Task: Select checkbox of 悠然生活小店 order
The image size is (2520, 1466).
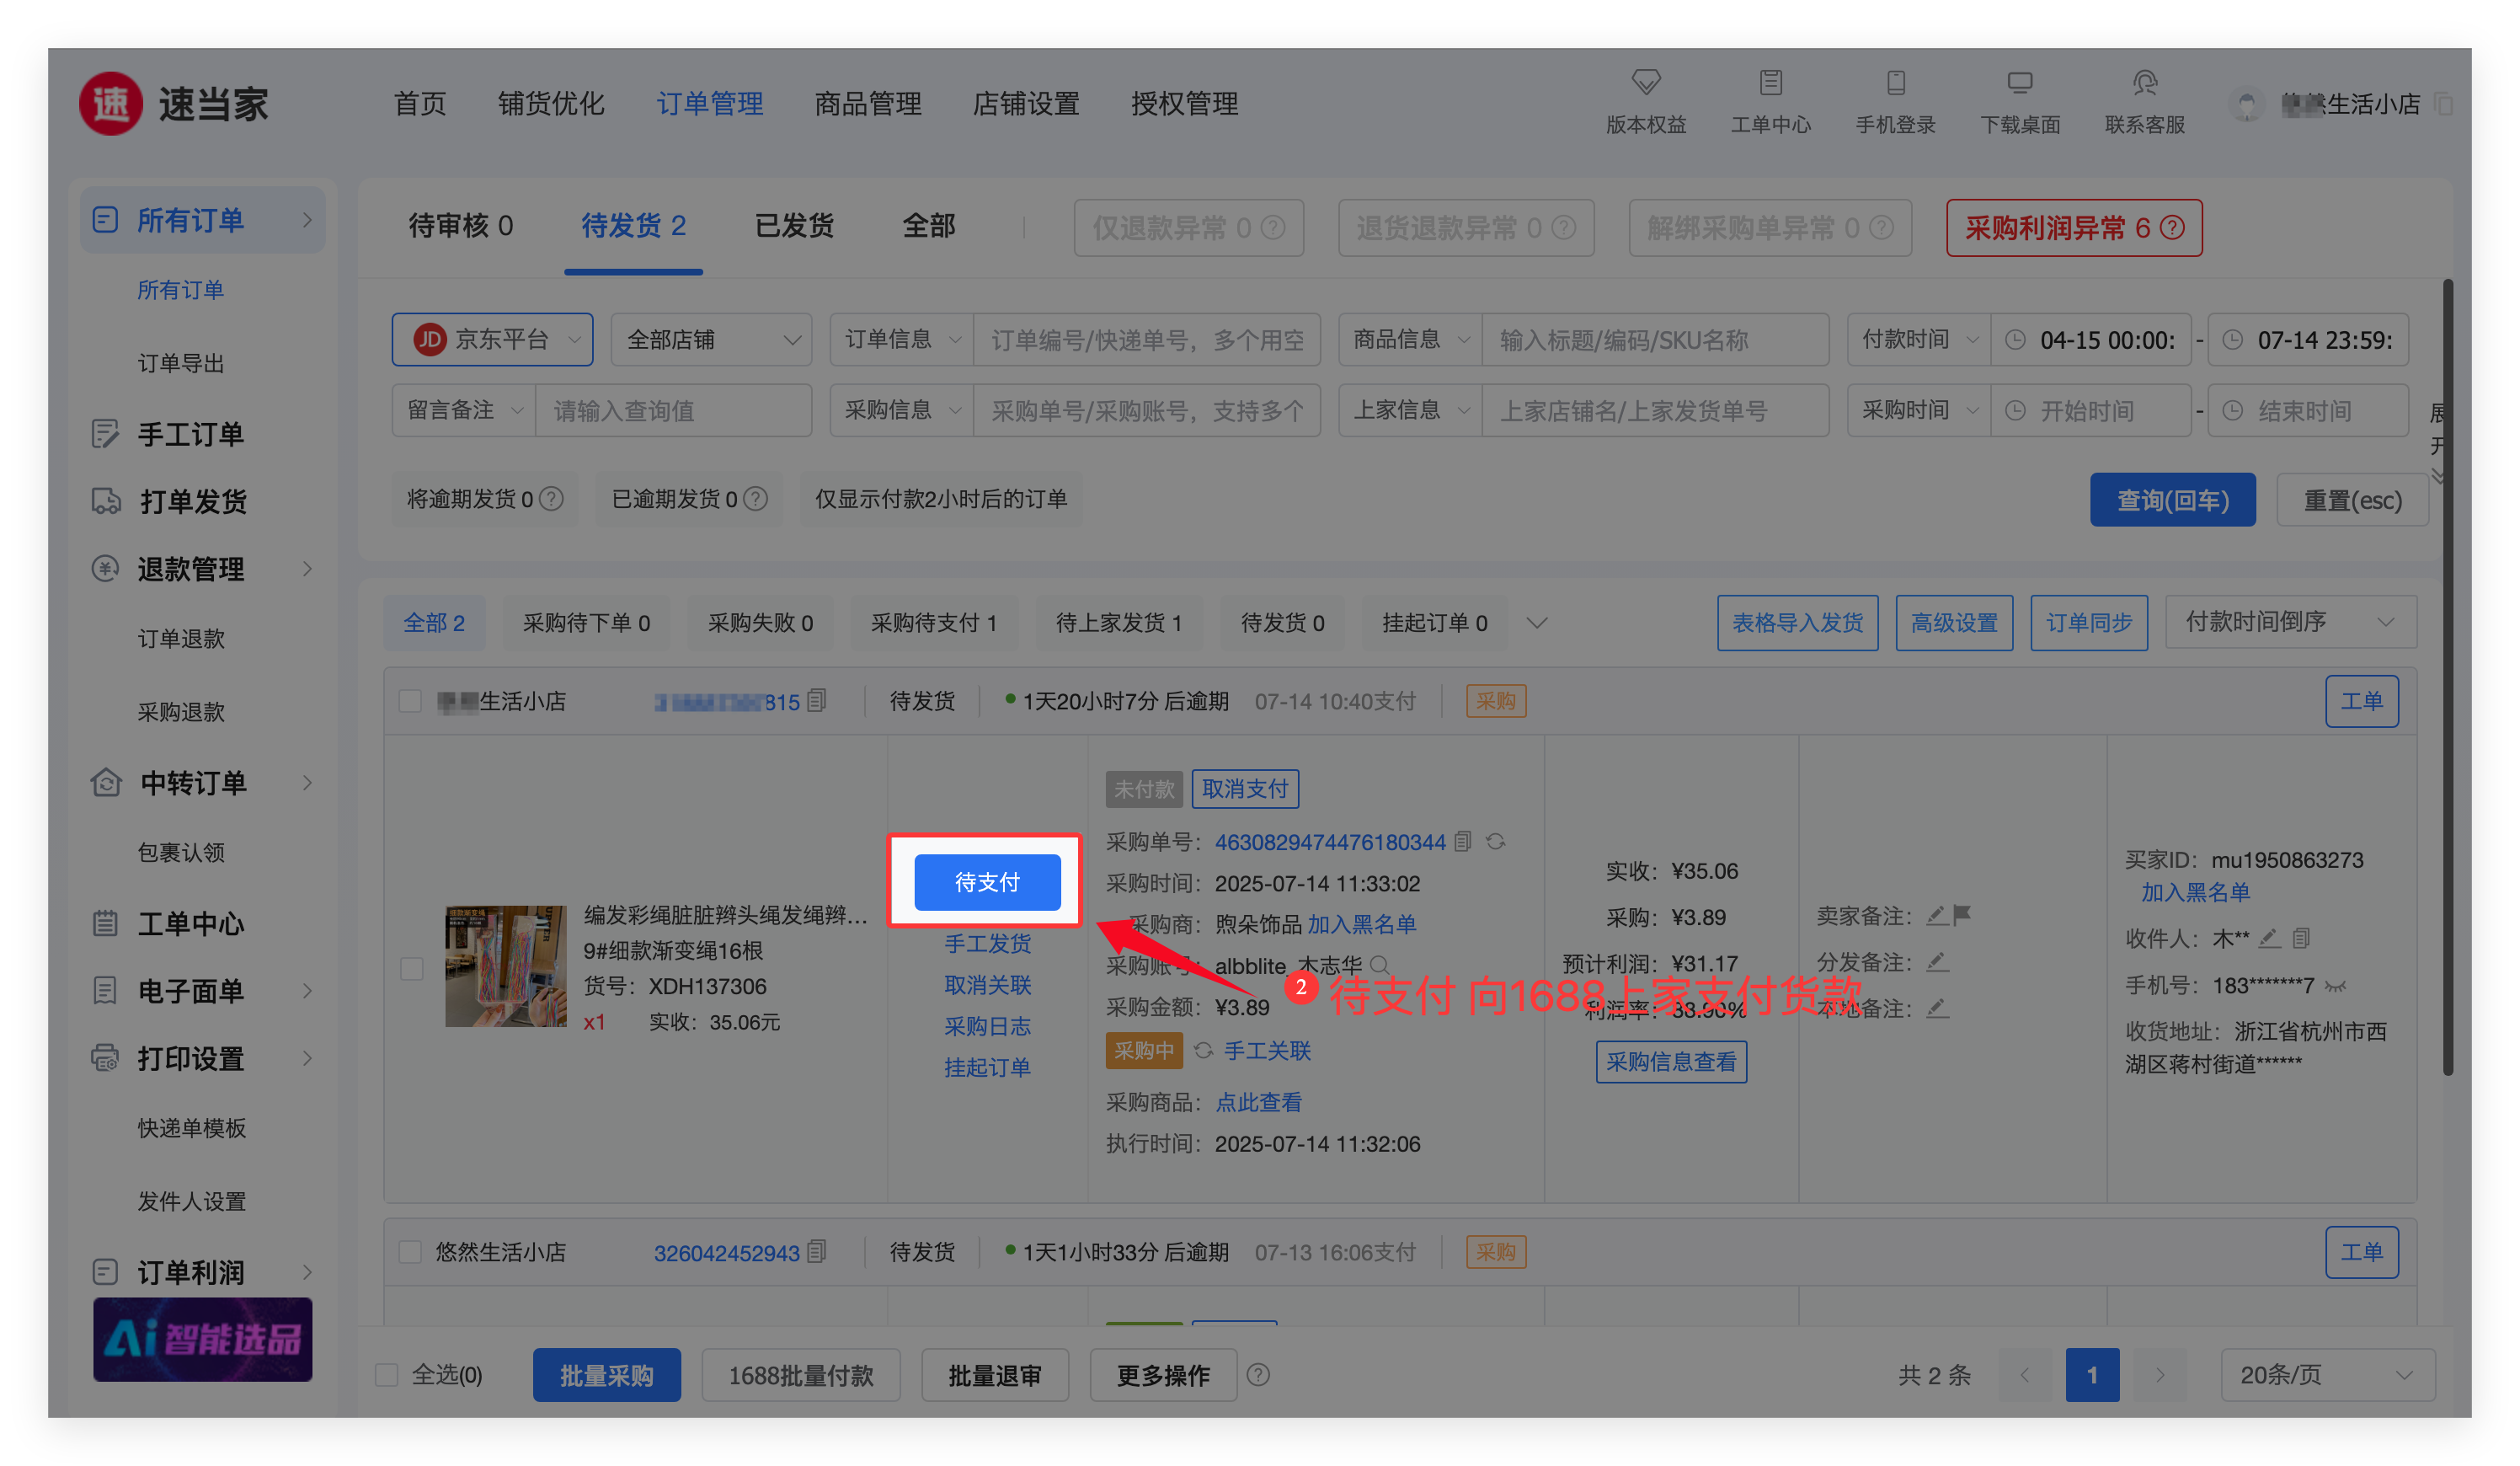Action: pos(410,1252)
